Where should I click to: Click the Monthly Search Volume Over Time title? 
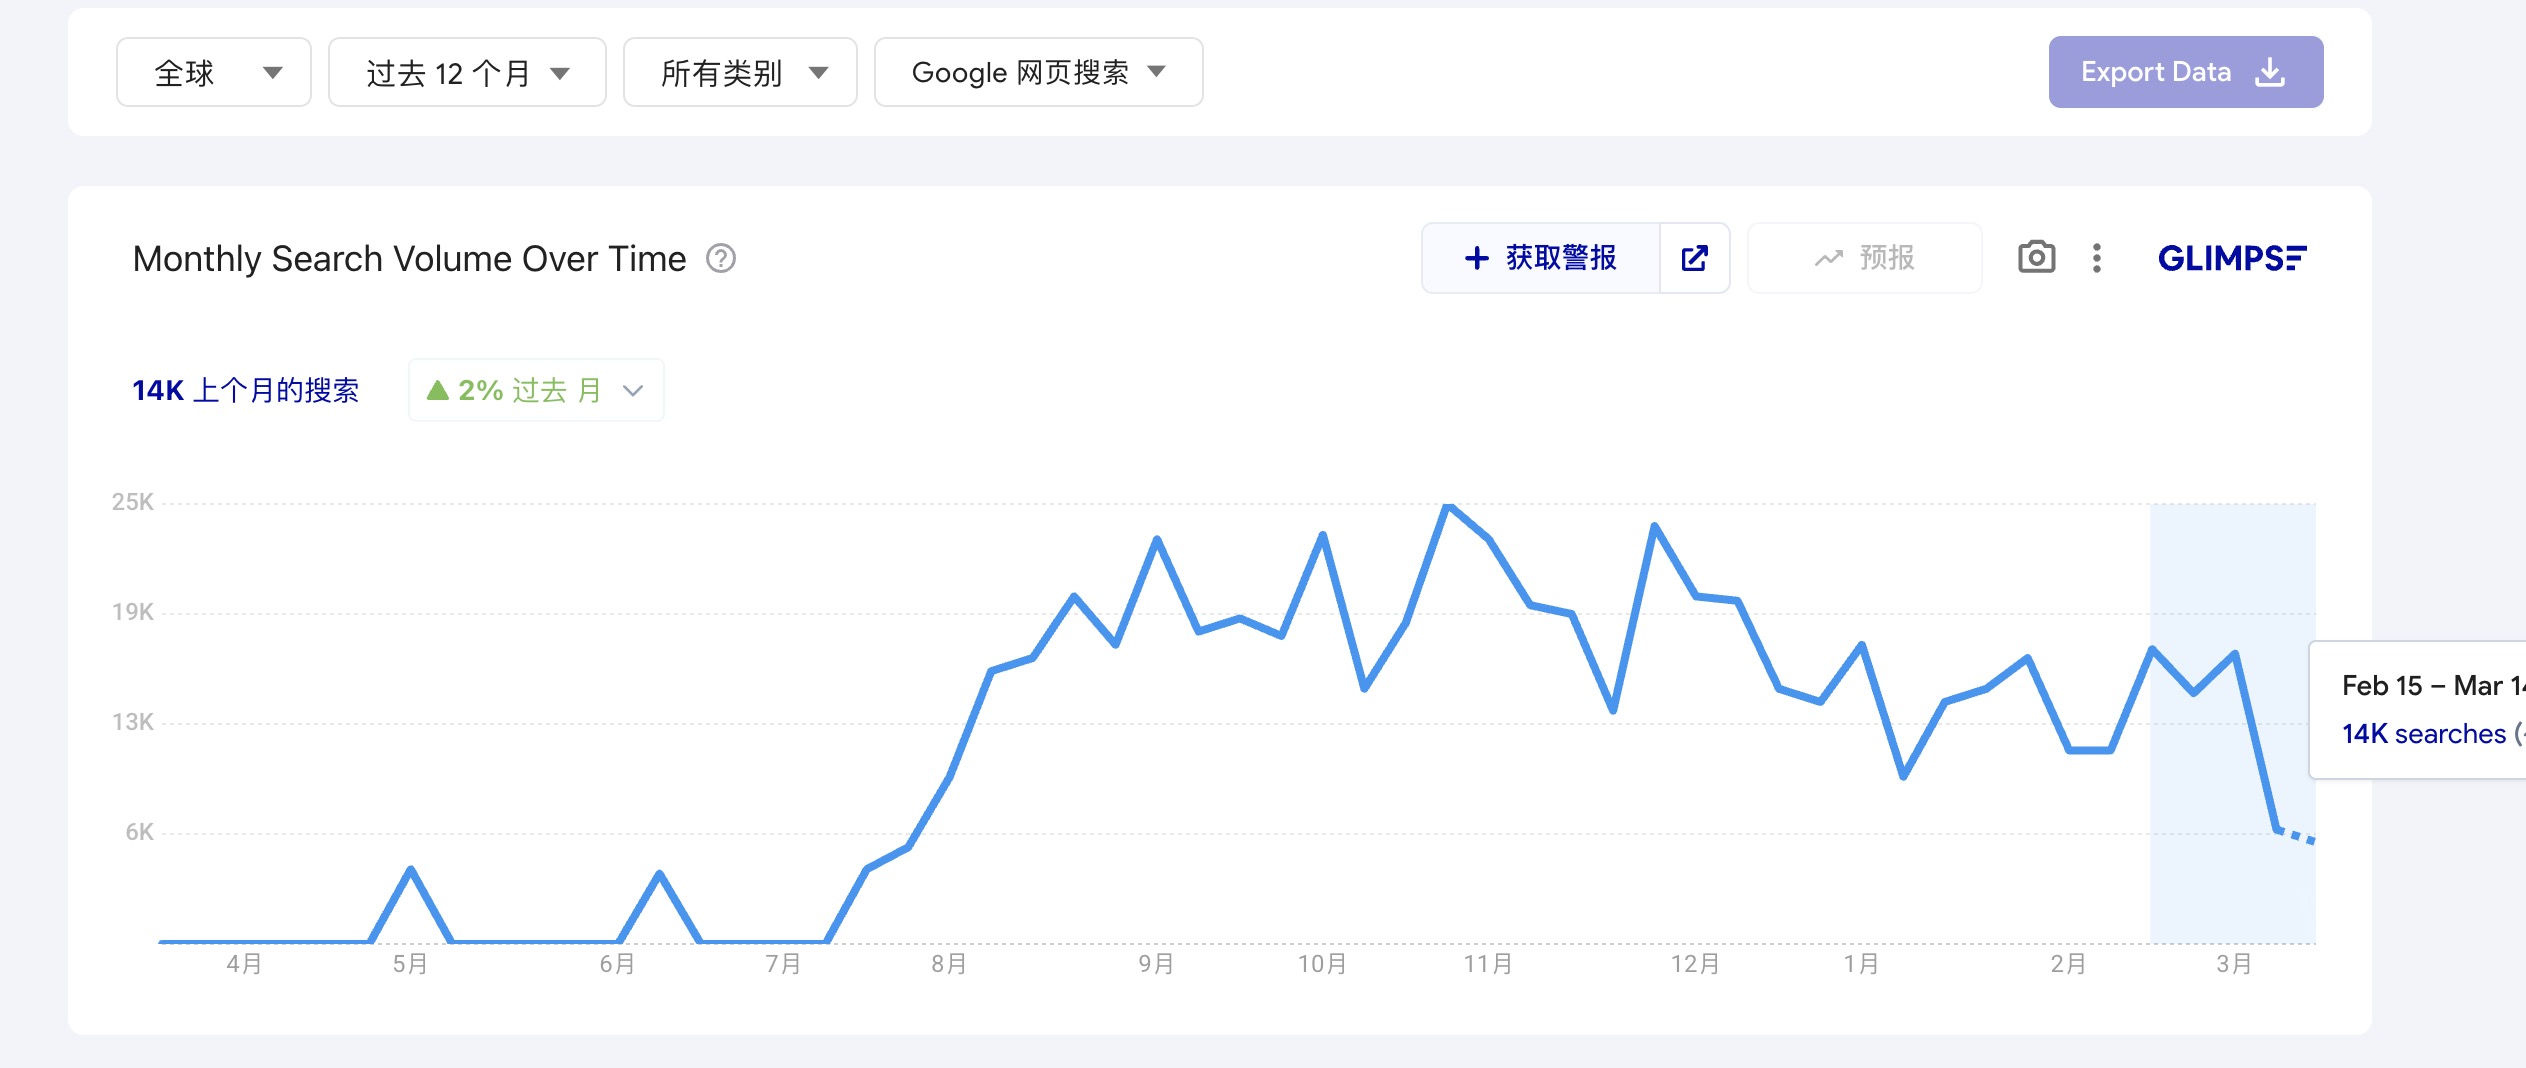click(x=409, y=259)
